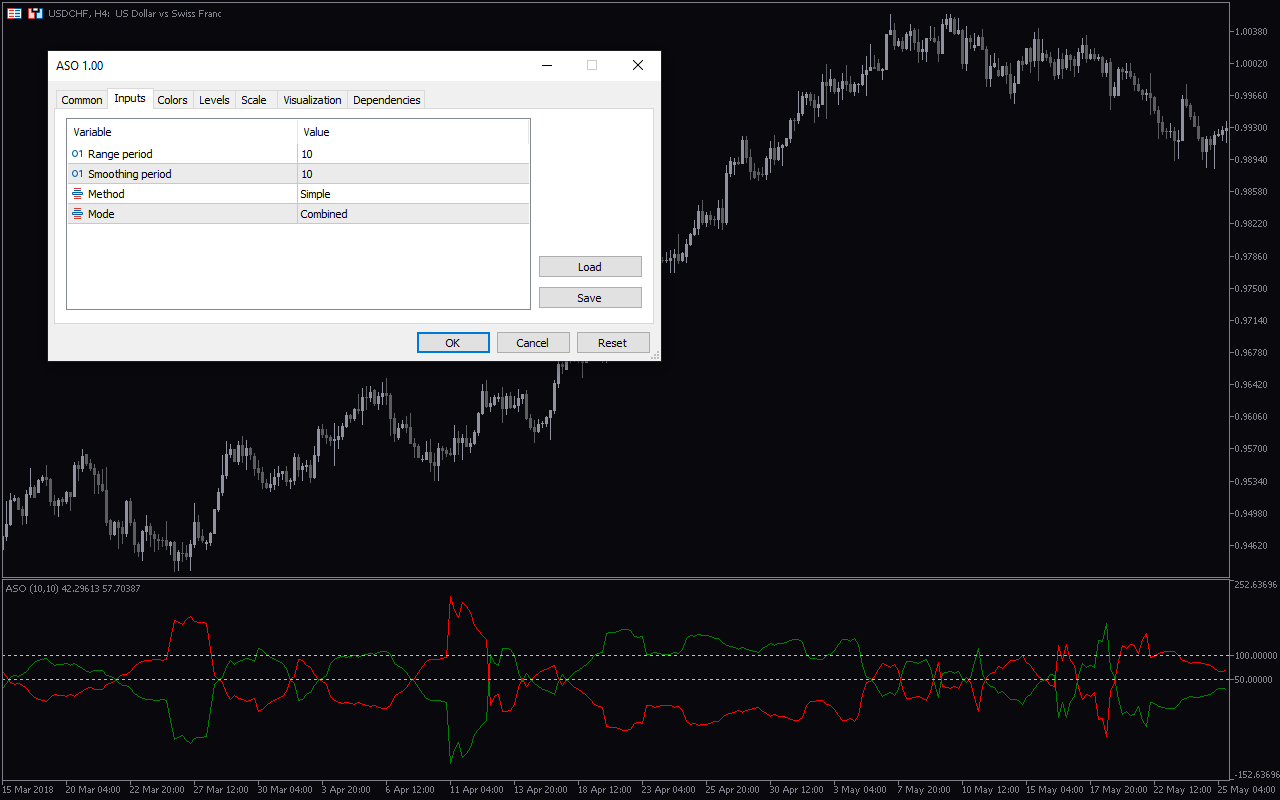Viewport: 1280px width, 800px height.
Task: Click the OK button
Action: click(x=453, y=343)
